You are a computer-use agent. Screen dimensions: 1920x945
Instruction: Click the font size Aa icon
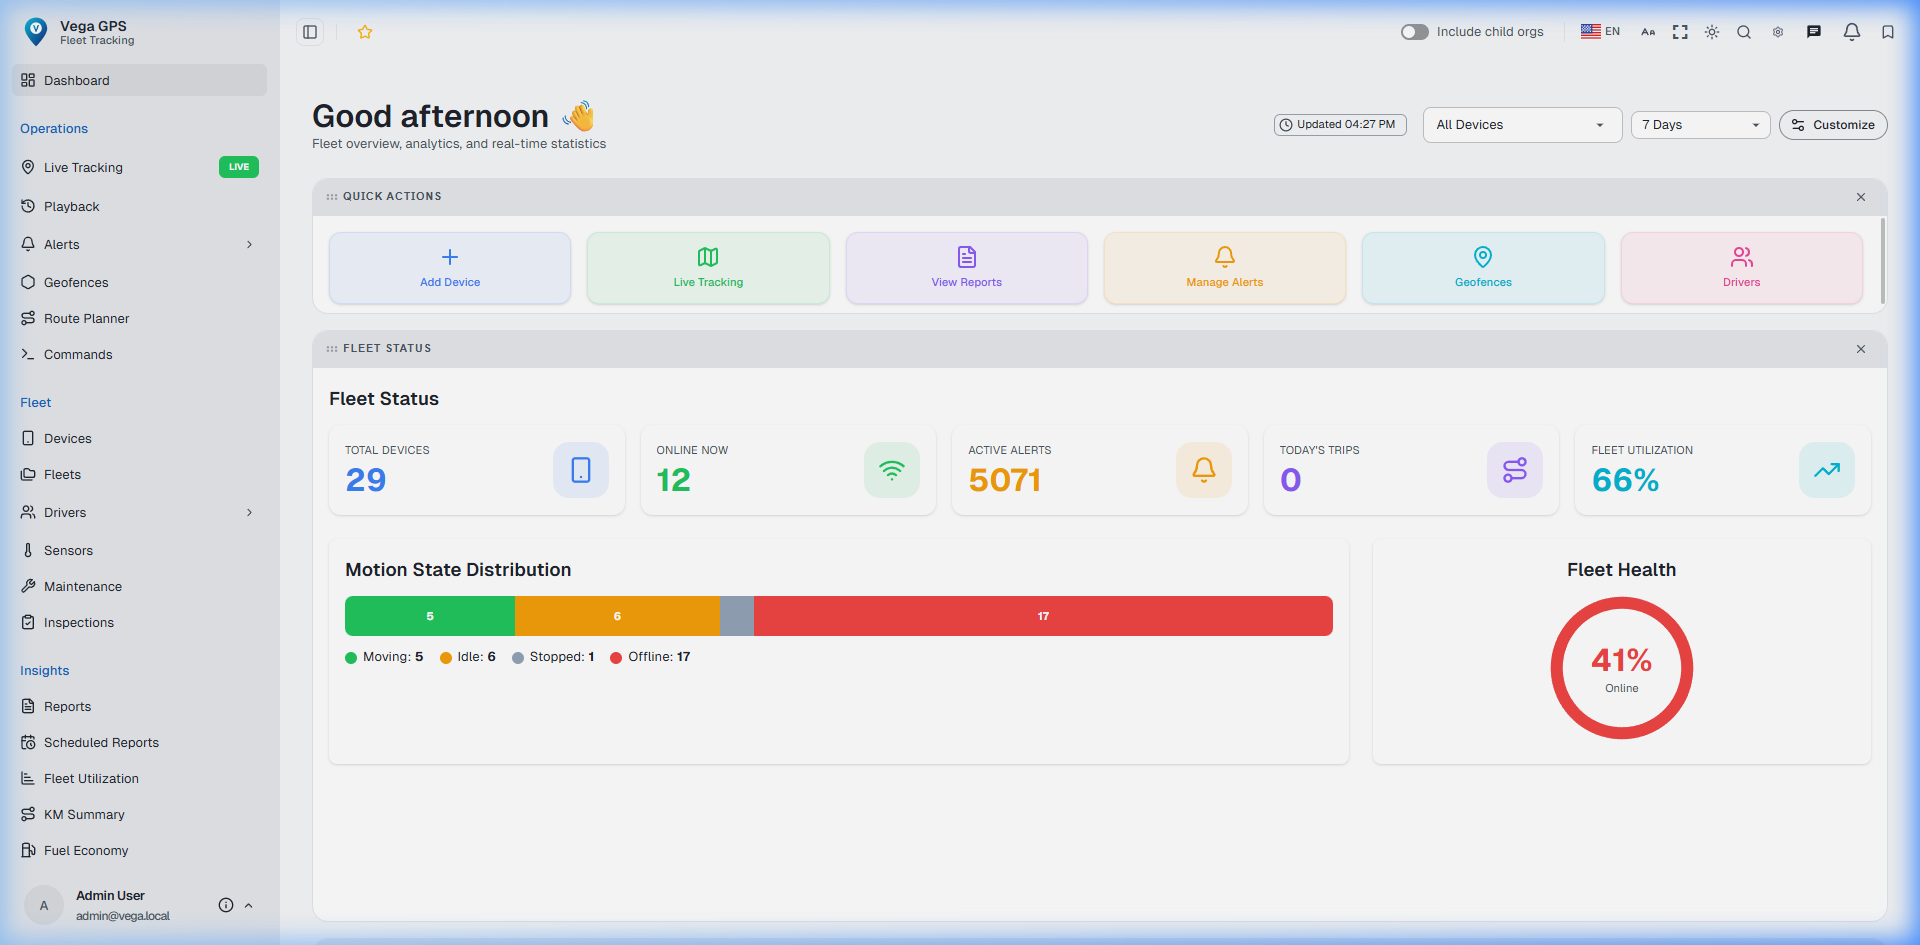(1648, 32)
